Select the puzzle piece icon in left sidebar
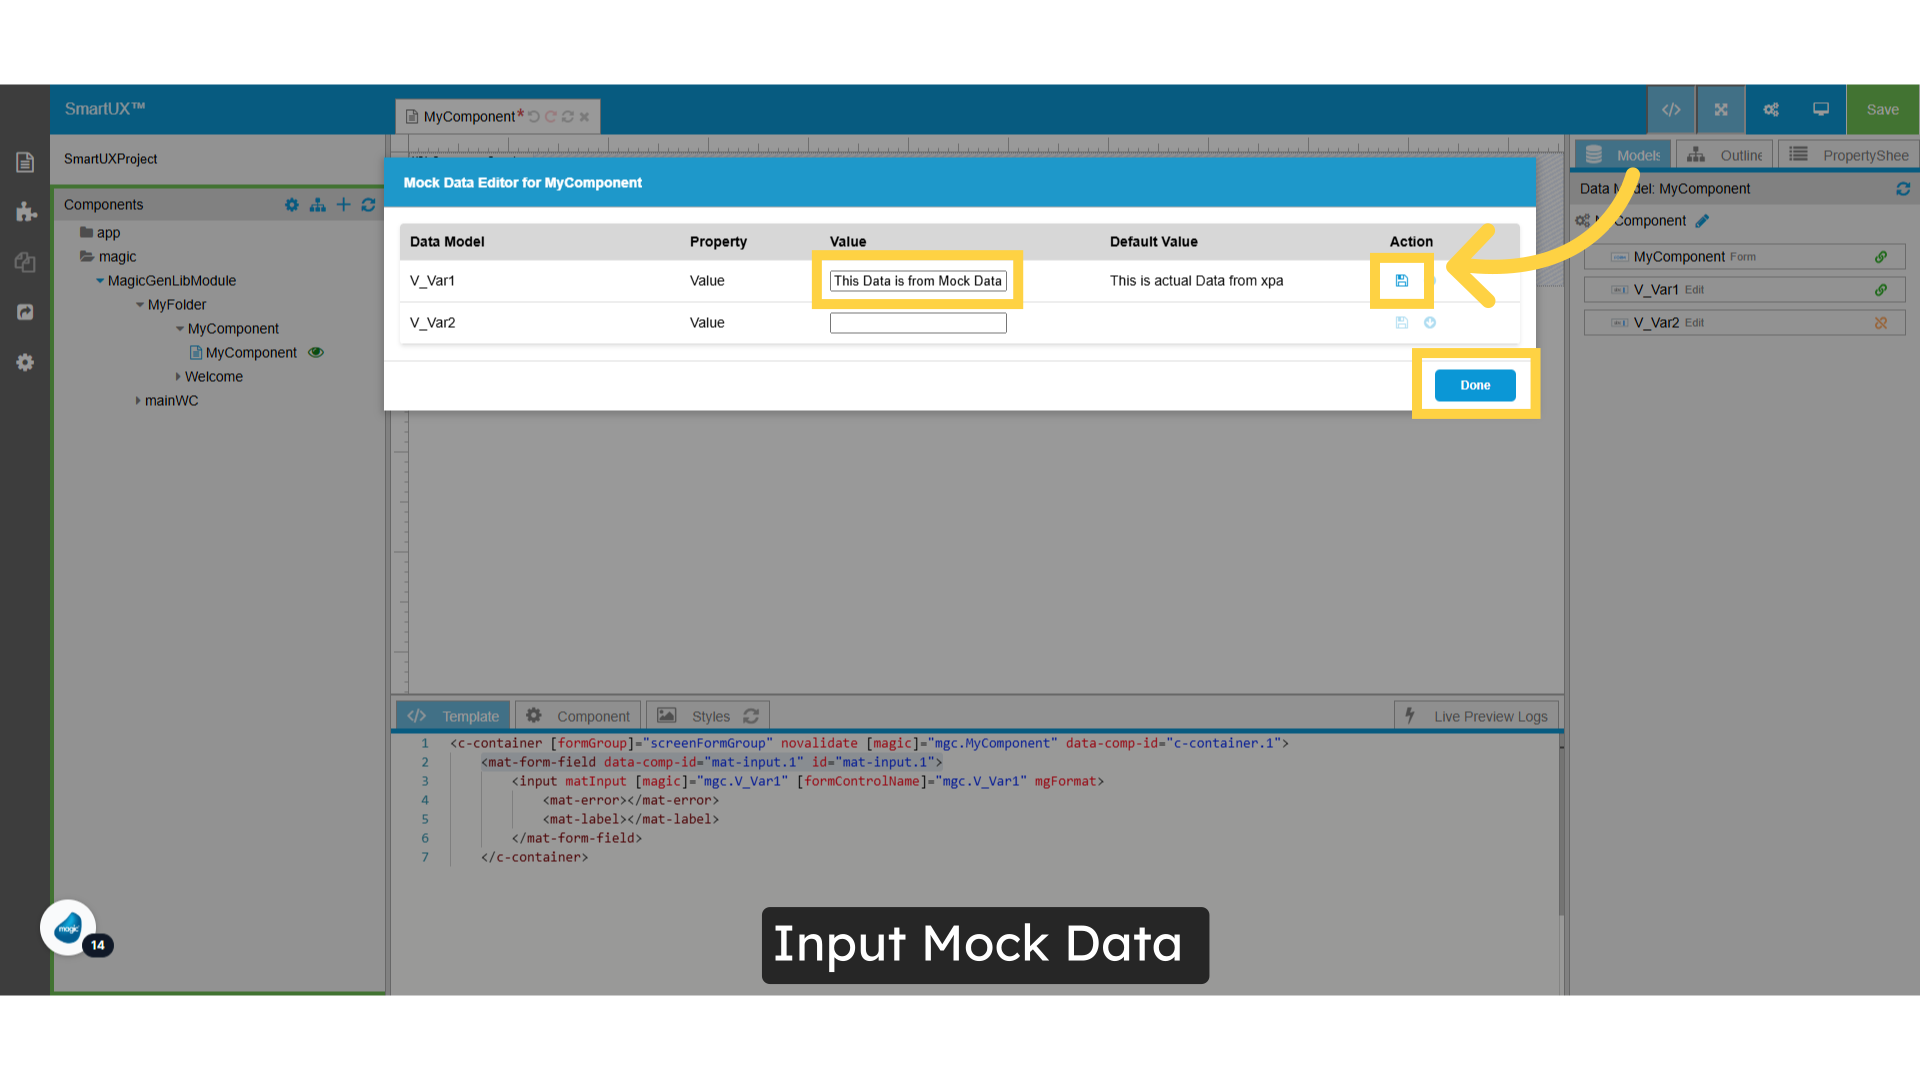 tap(25, 212)
